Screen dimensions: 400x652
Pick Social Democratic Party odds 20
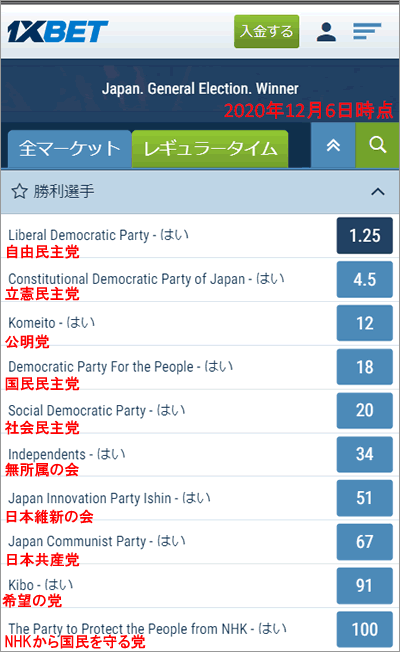(364, 410)
